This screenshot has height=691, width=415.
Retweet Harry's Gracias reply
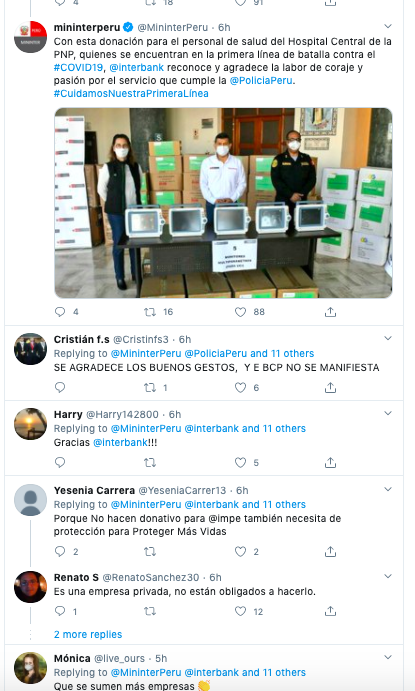click(150, 463)
